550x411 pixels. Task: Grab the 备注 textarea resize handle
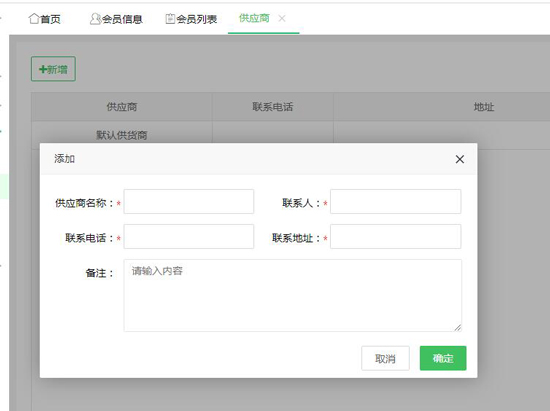pyautogui.click(x=458, y=328)
